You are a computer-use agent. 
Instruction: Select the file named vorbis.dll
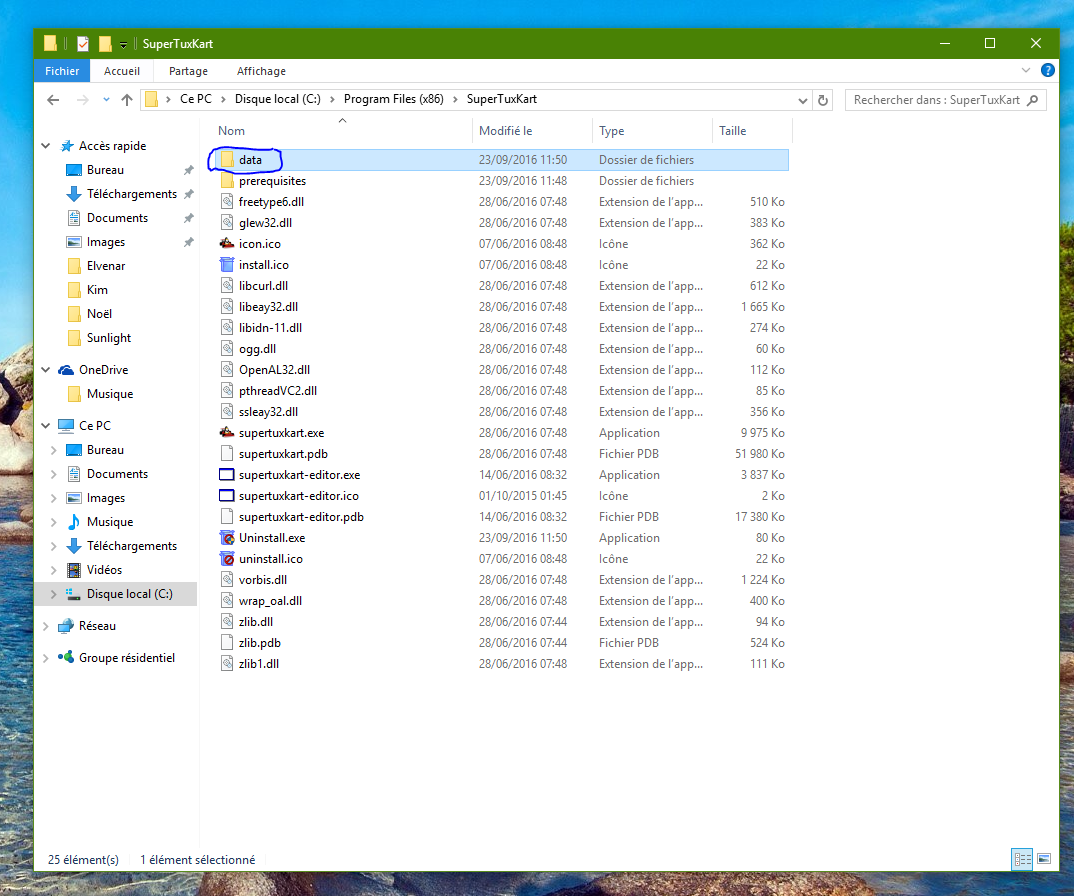tap(263, 580)
